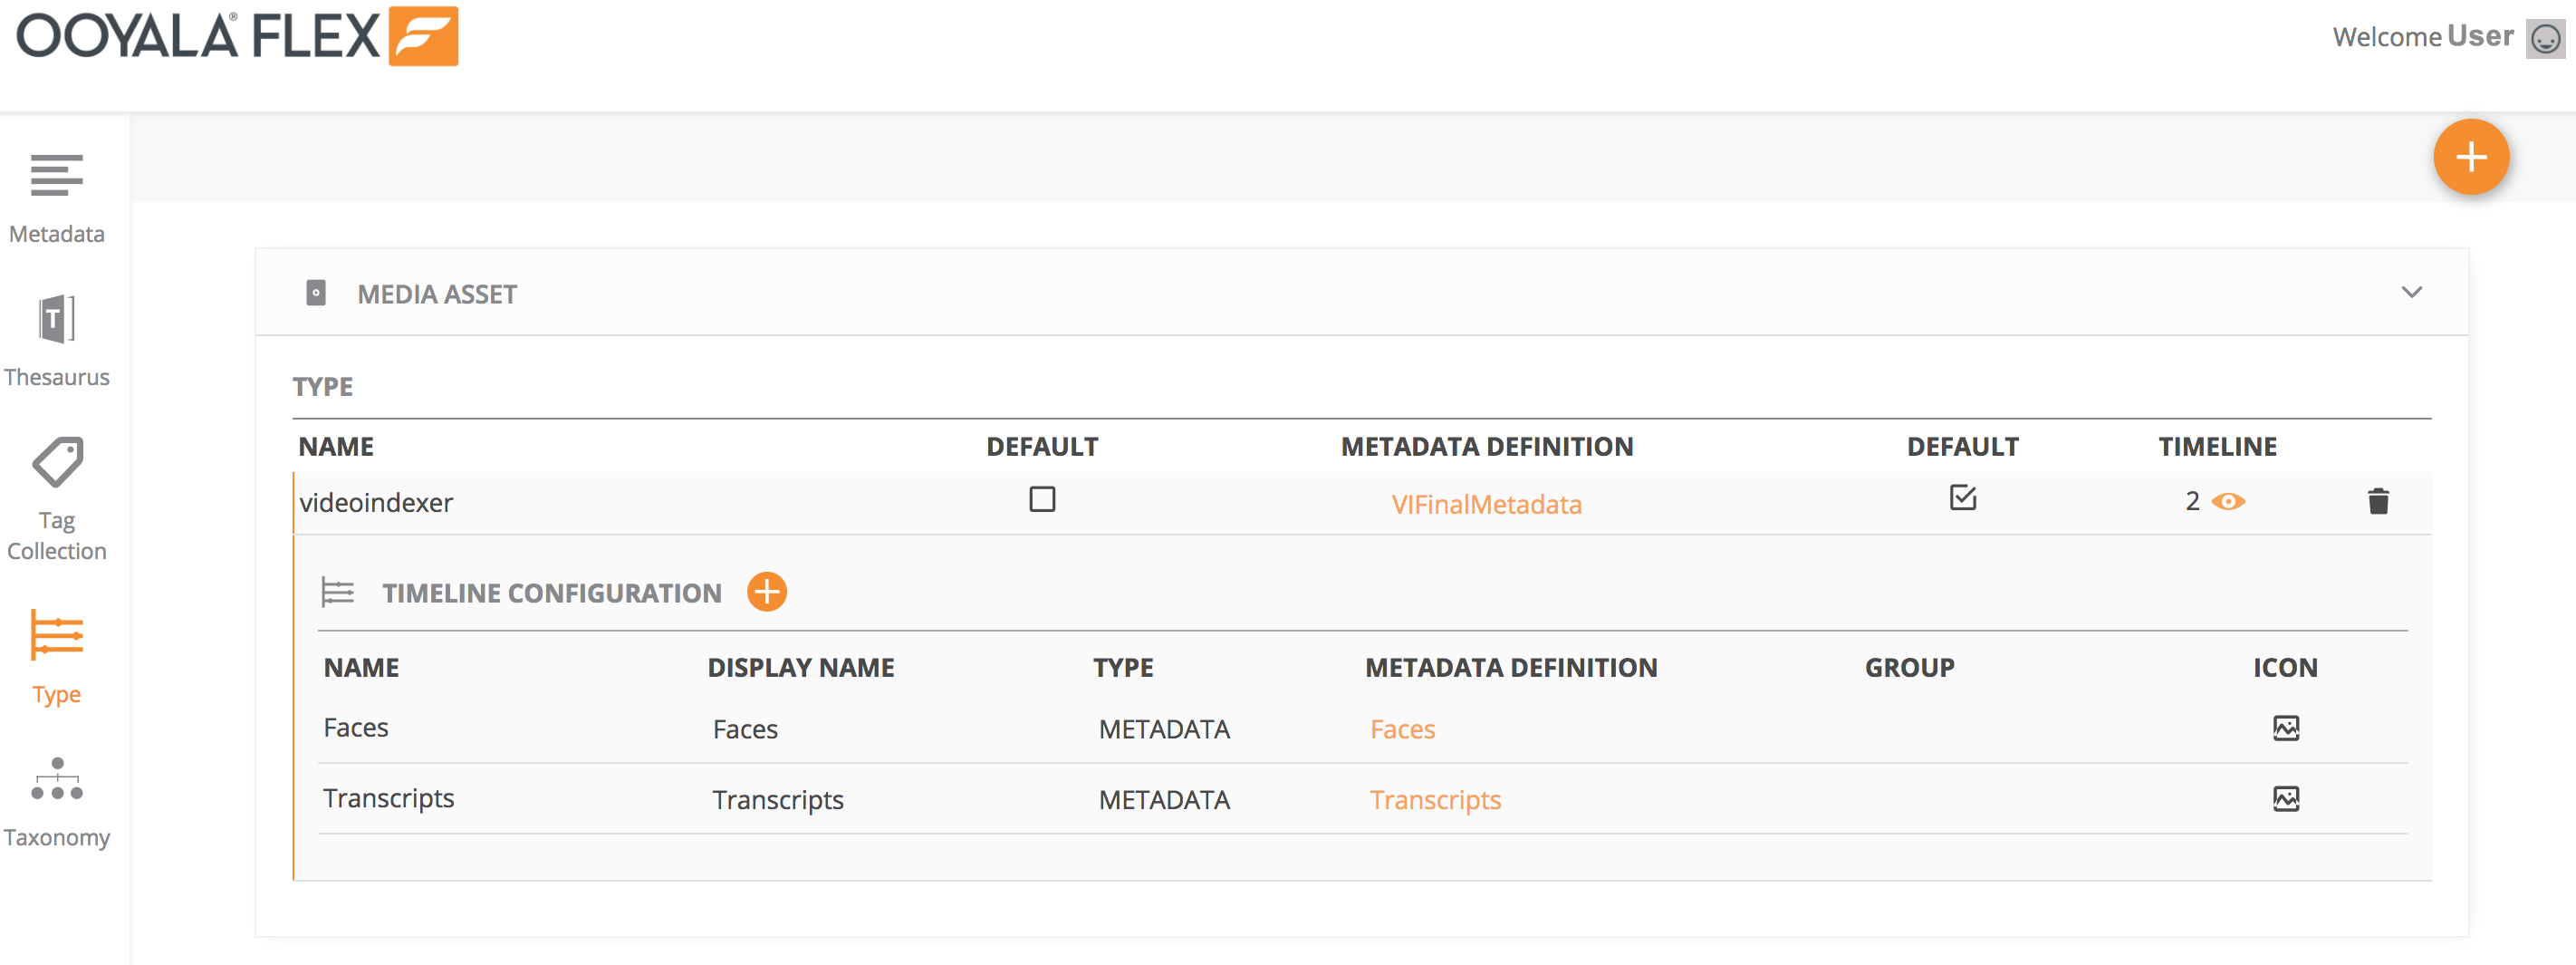Select the videoindexer type row name
This screenshot has height=965, width=2576.
376,502
